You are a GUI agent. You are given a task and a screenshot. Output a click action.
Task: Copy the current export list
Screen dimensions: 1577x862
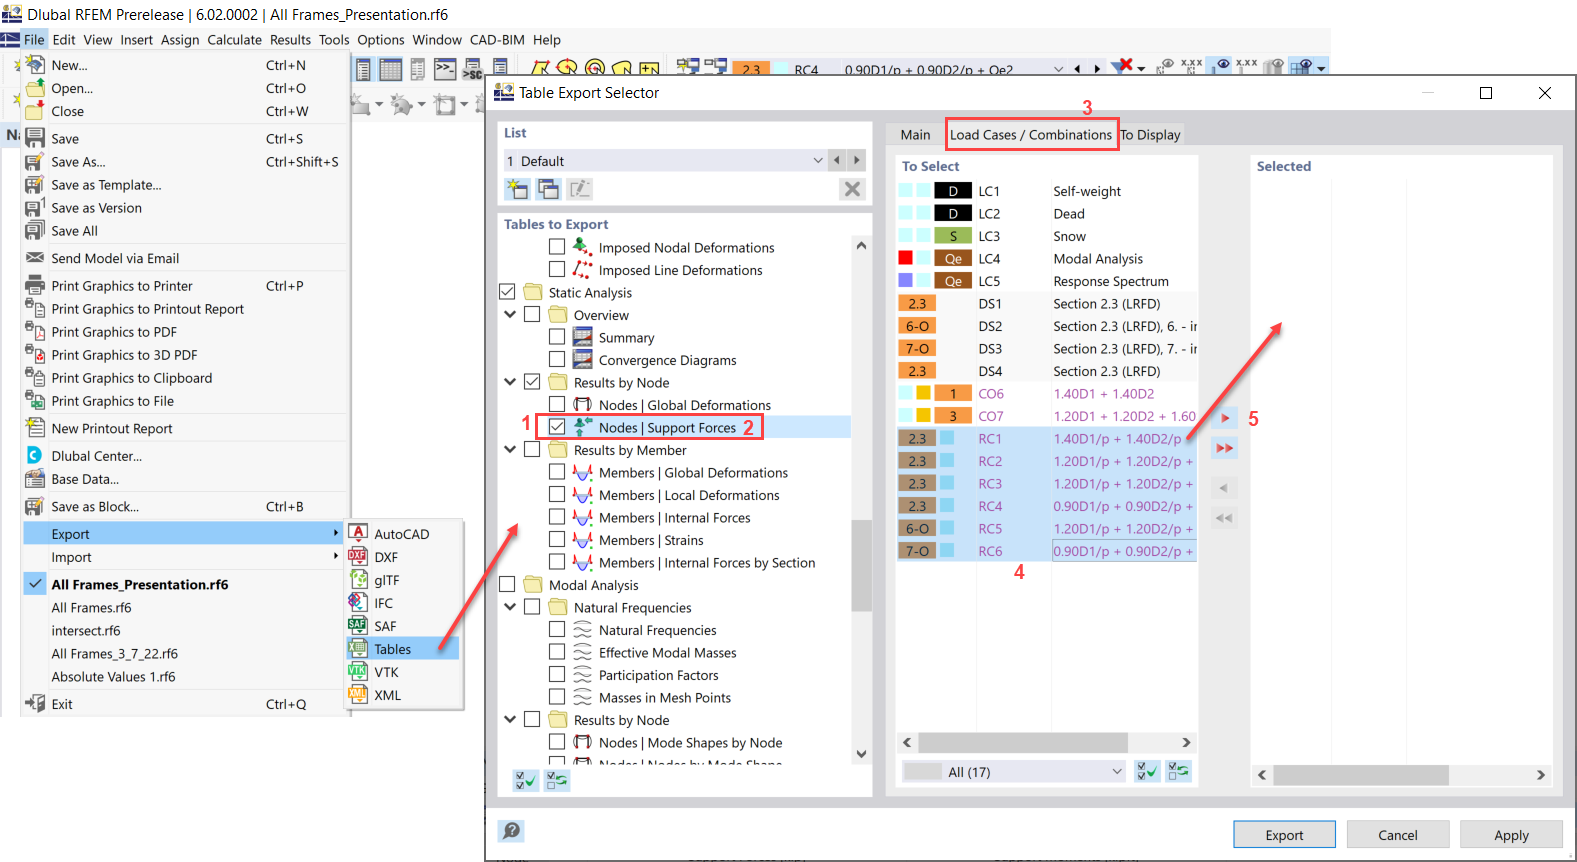(x=548, y=188)
